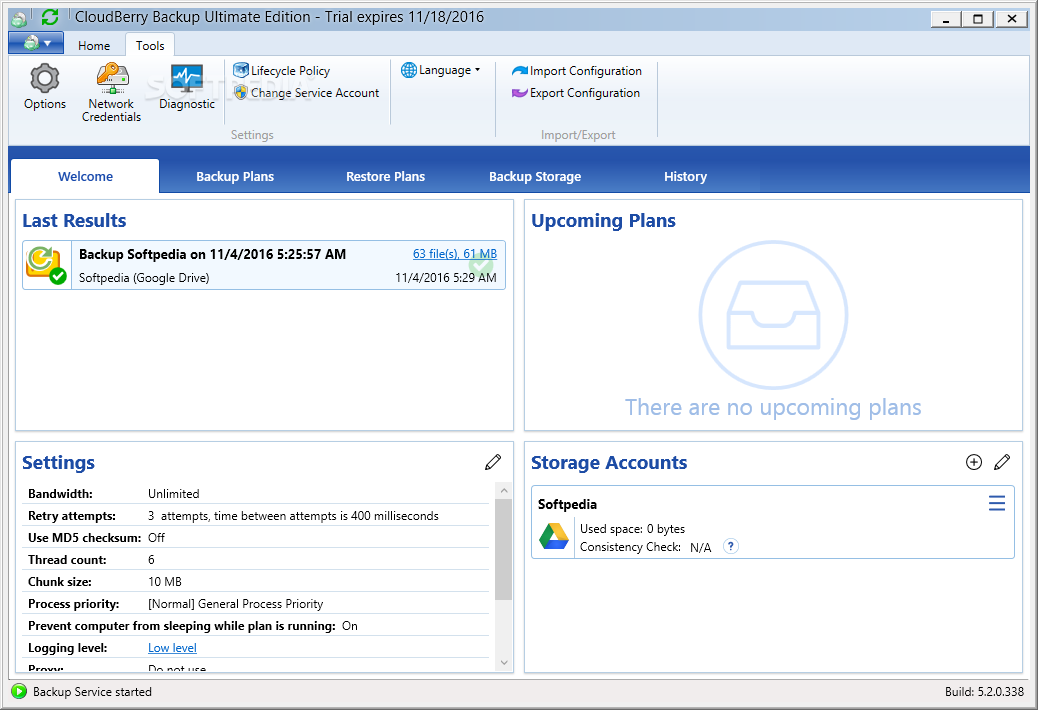Open the Softpedia account hamburger menu

point(997,504)
